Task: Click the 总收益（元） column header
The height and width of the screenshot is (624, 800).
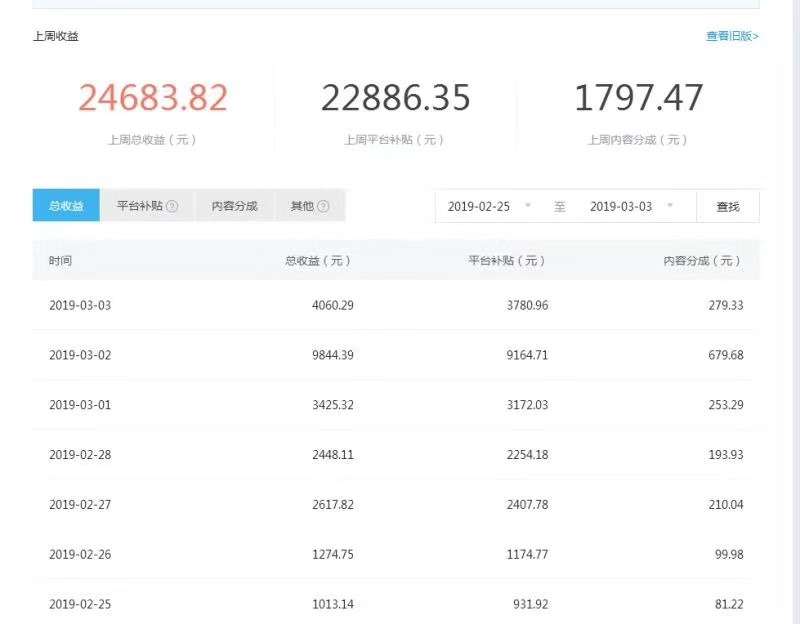Action: coord(318,261)
